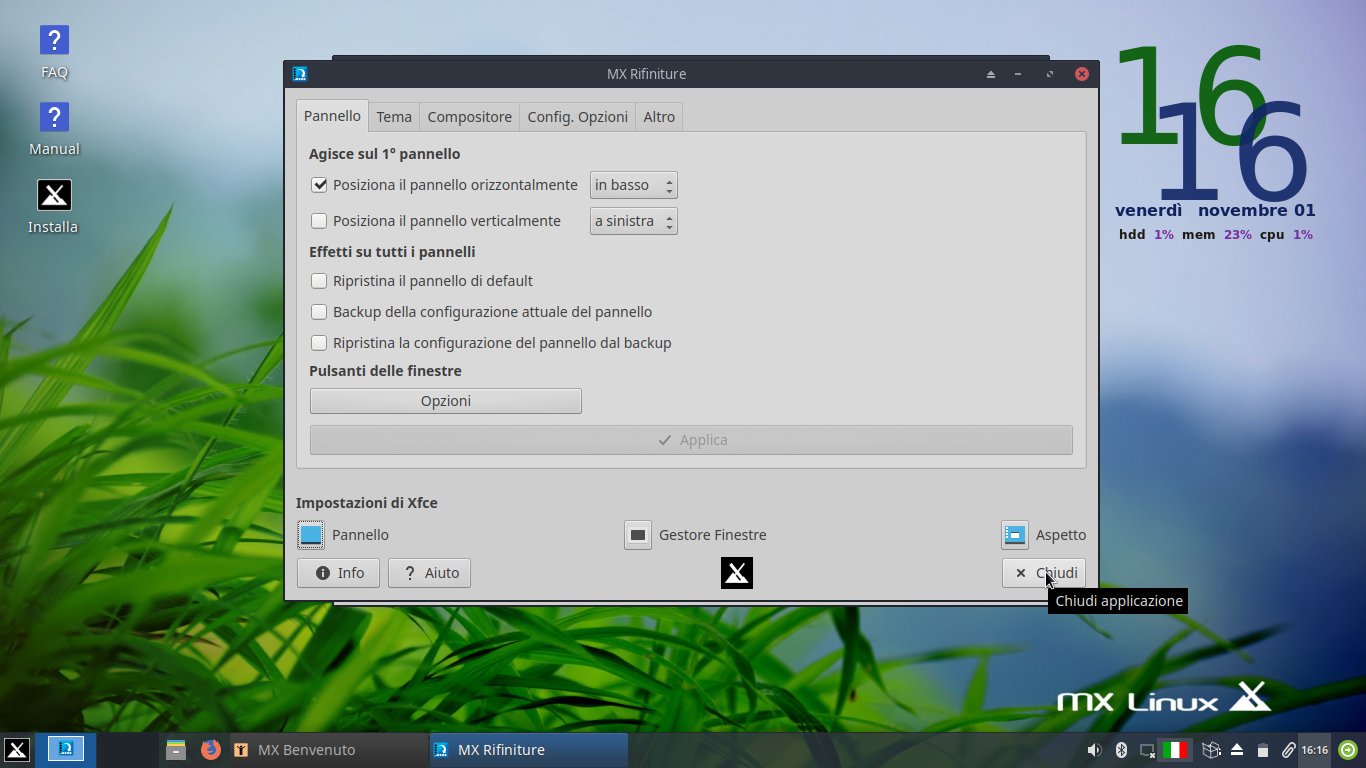Open the Xfce Pannello settings icon button
Viewport: 1366px width, 768px height.
point(311,535)
